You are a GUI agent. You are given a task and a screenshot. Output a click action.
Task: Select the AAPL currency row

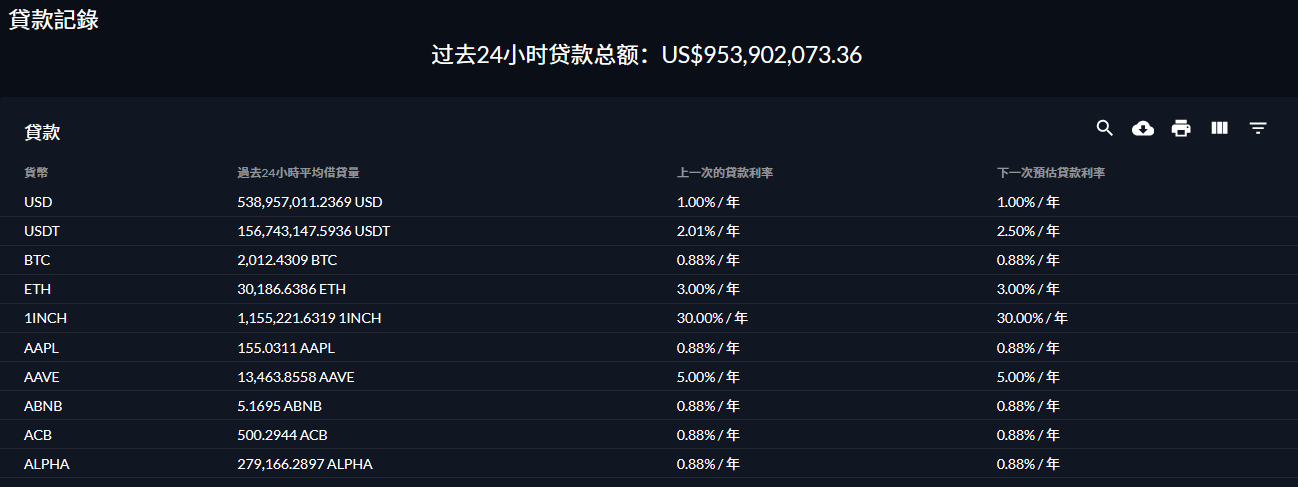[x=649, y=348]
